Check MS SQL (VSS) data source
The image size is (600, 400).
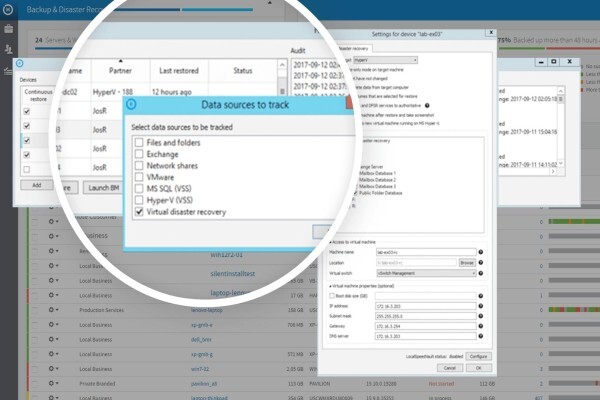point(139,188)
